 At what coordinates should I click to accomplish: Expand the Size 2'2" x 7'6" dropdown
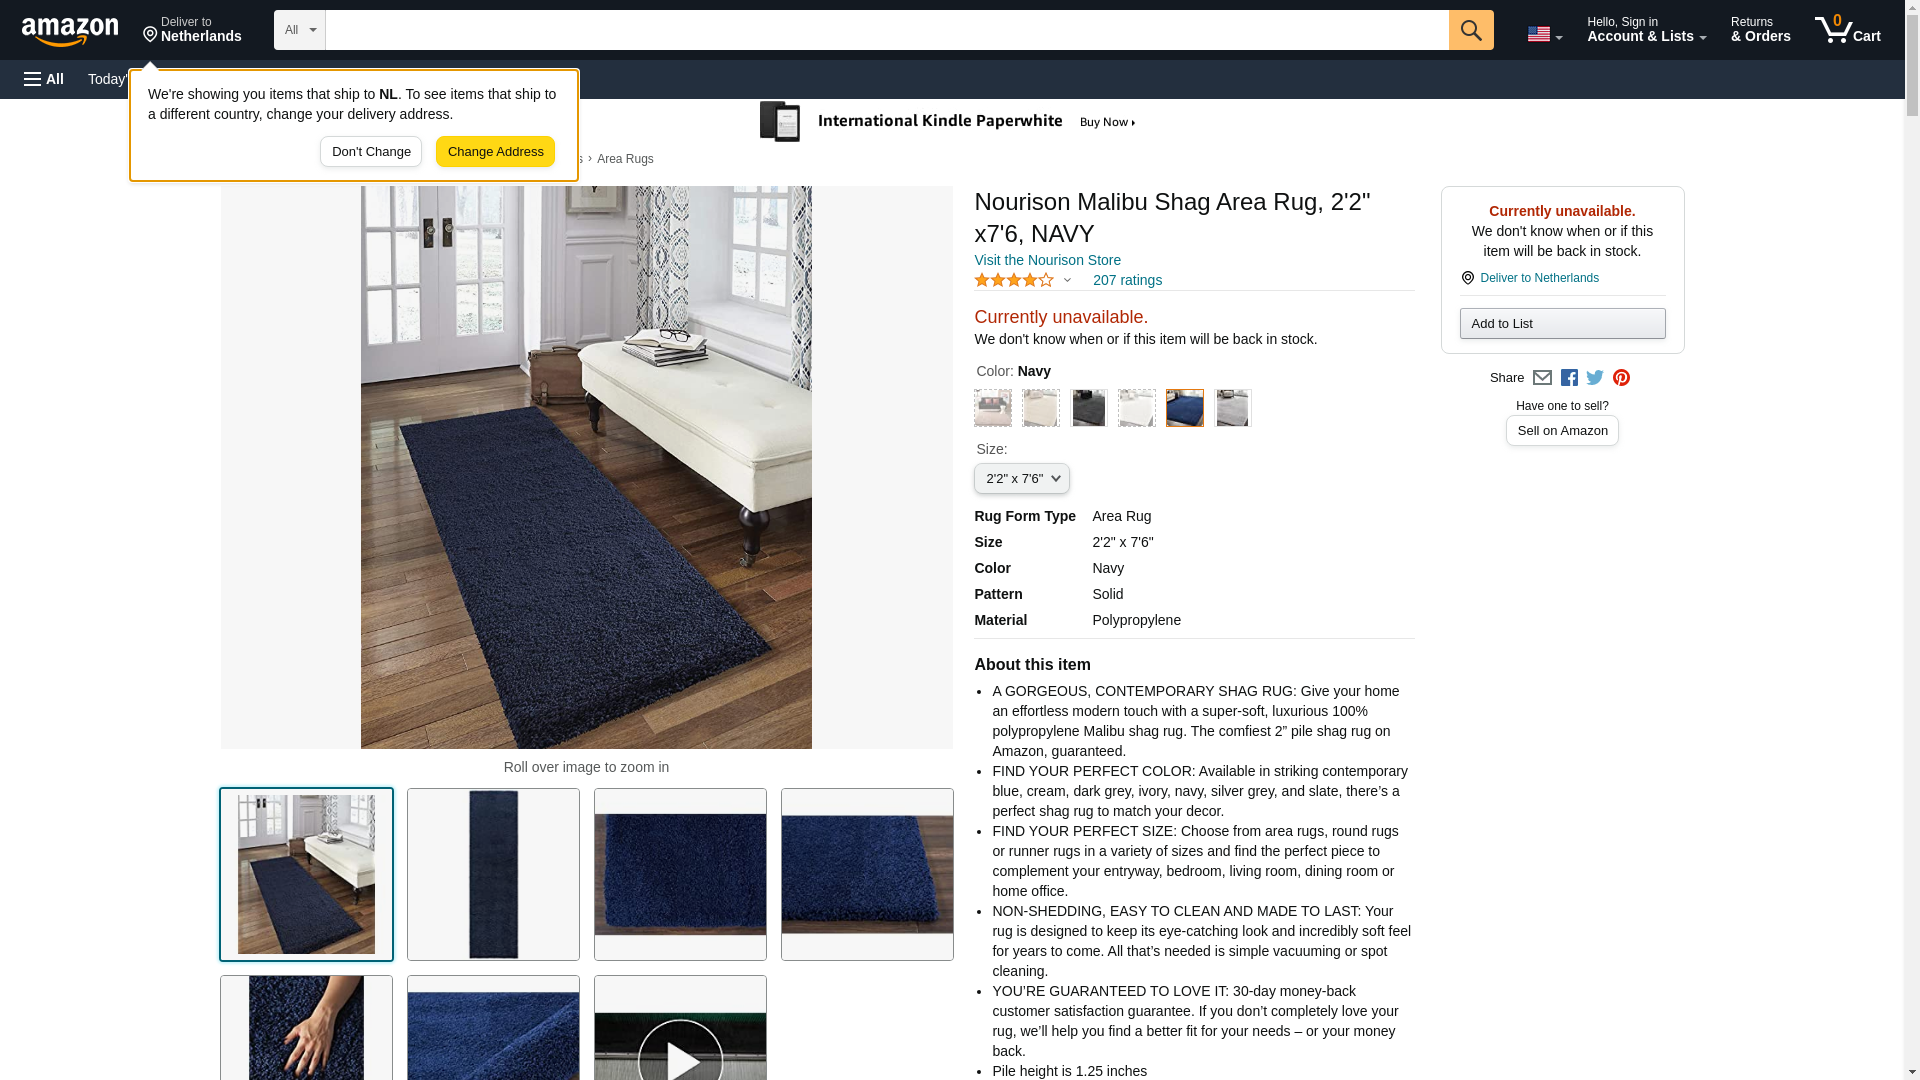click(1021, 479)
